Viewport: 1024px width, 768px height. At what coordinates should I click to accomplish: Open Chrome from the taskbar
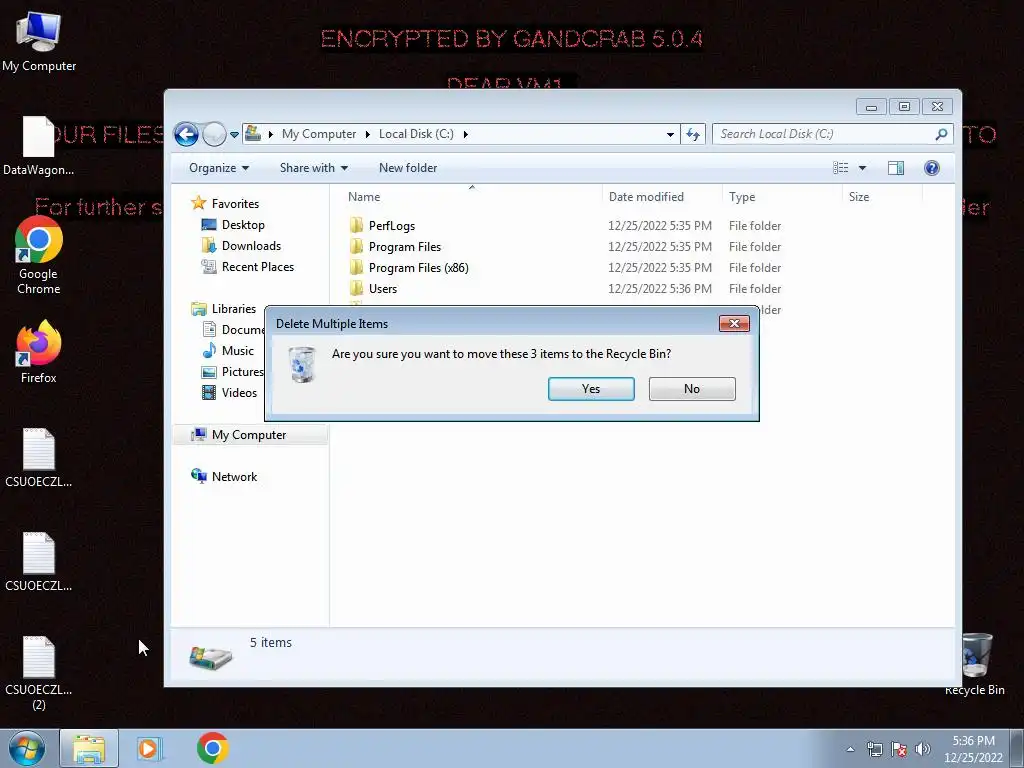tap(212, 748)
